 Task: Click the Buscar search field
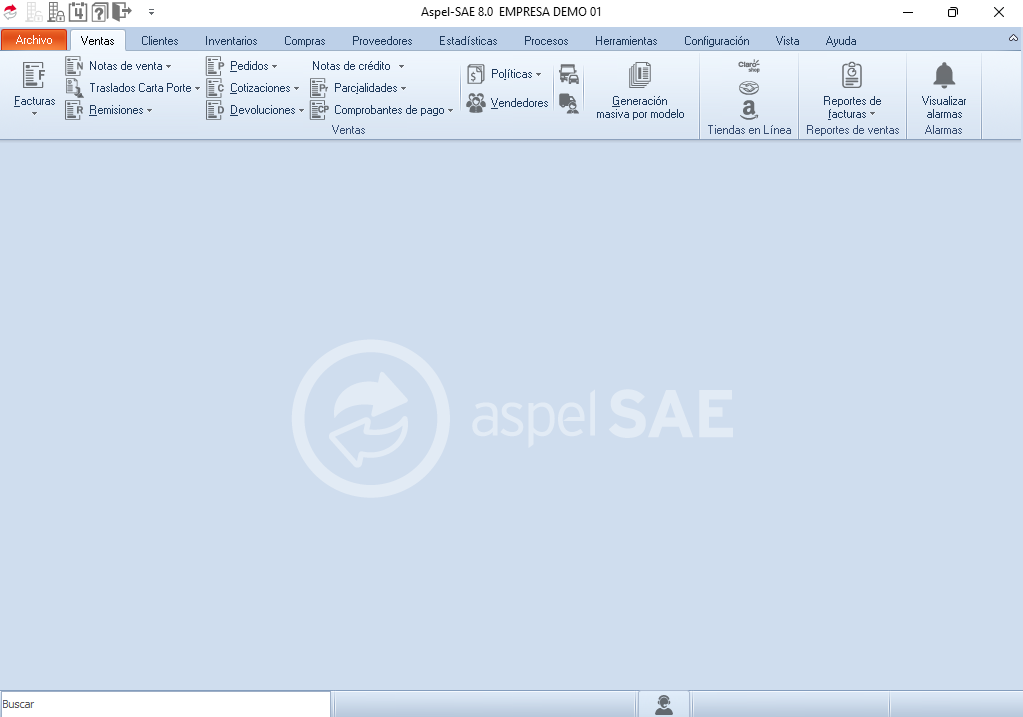(165, 704)
